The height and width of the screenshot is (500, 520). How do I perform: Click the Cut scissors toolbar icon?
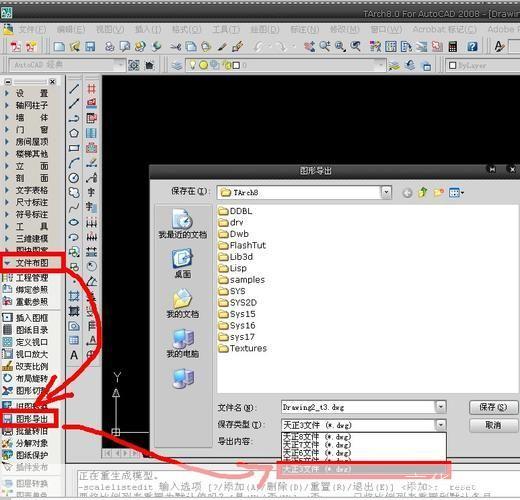click(x=175, y=46)
